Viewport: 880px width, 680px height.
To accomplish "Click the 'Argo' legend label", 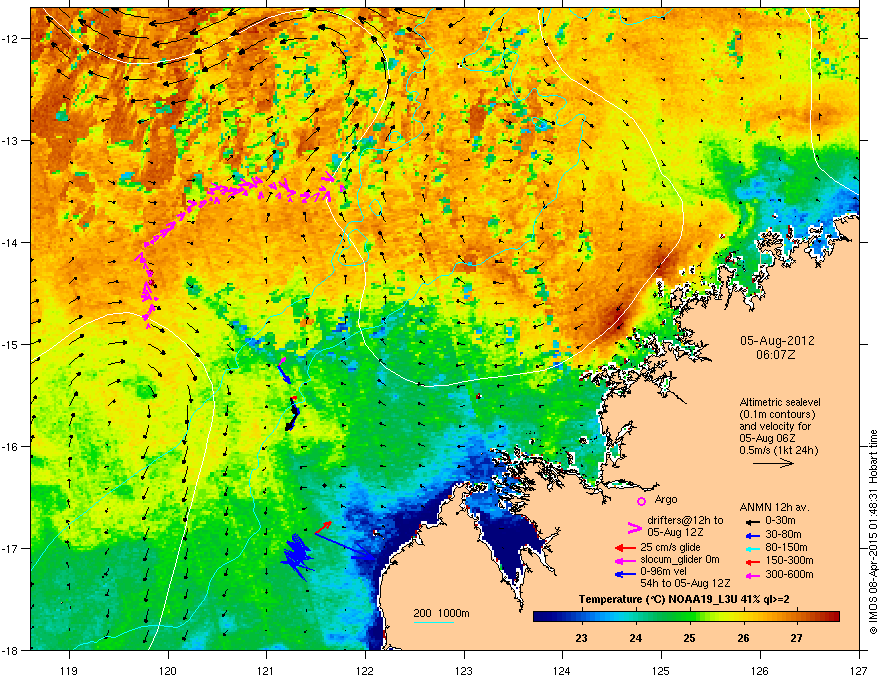I will coord(666,499).
